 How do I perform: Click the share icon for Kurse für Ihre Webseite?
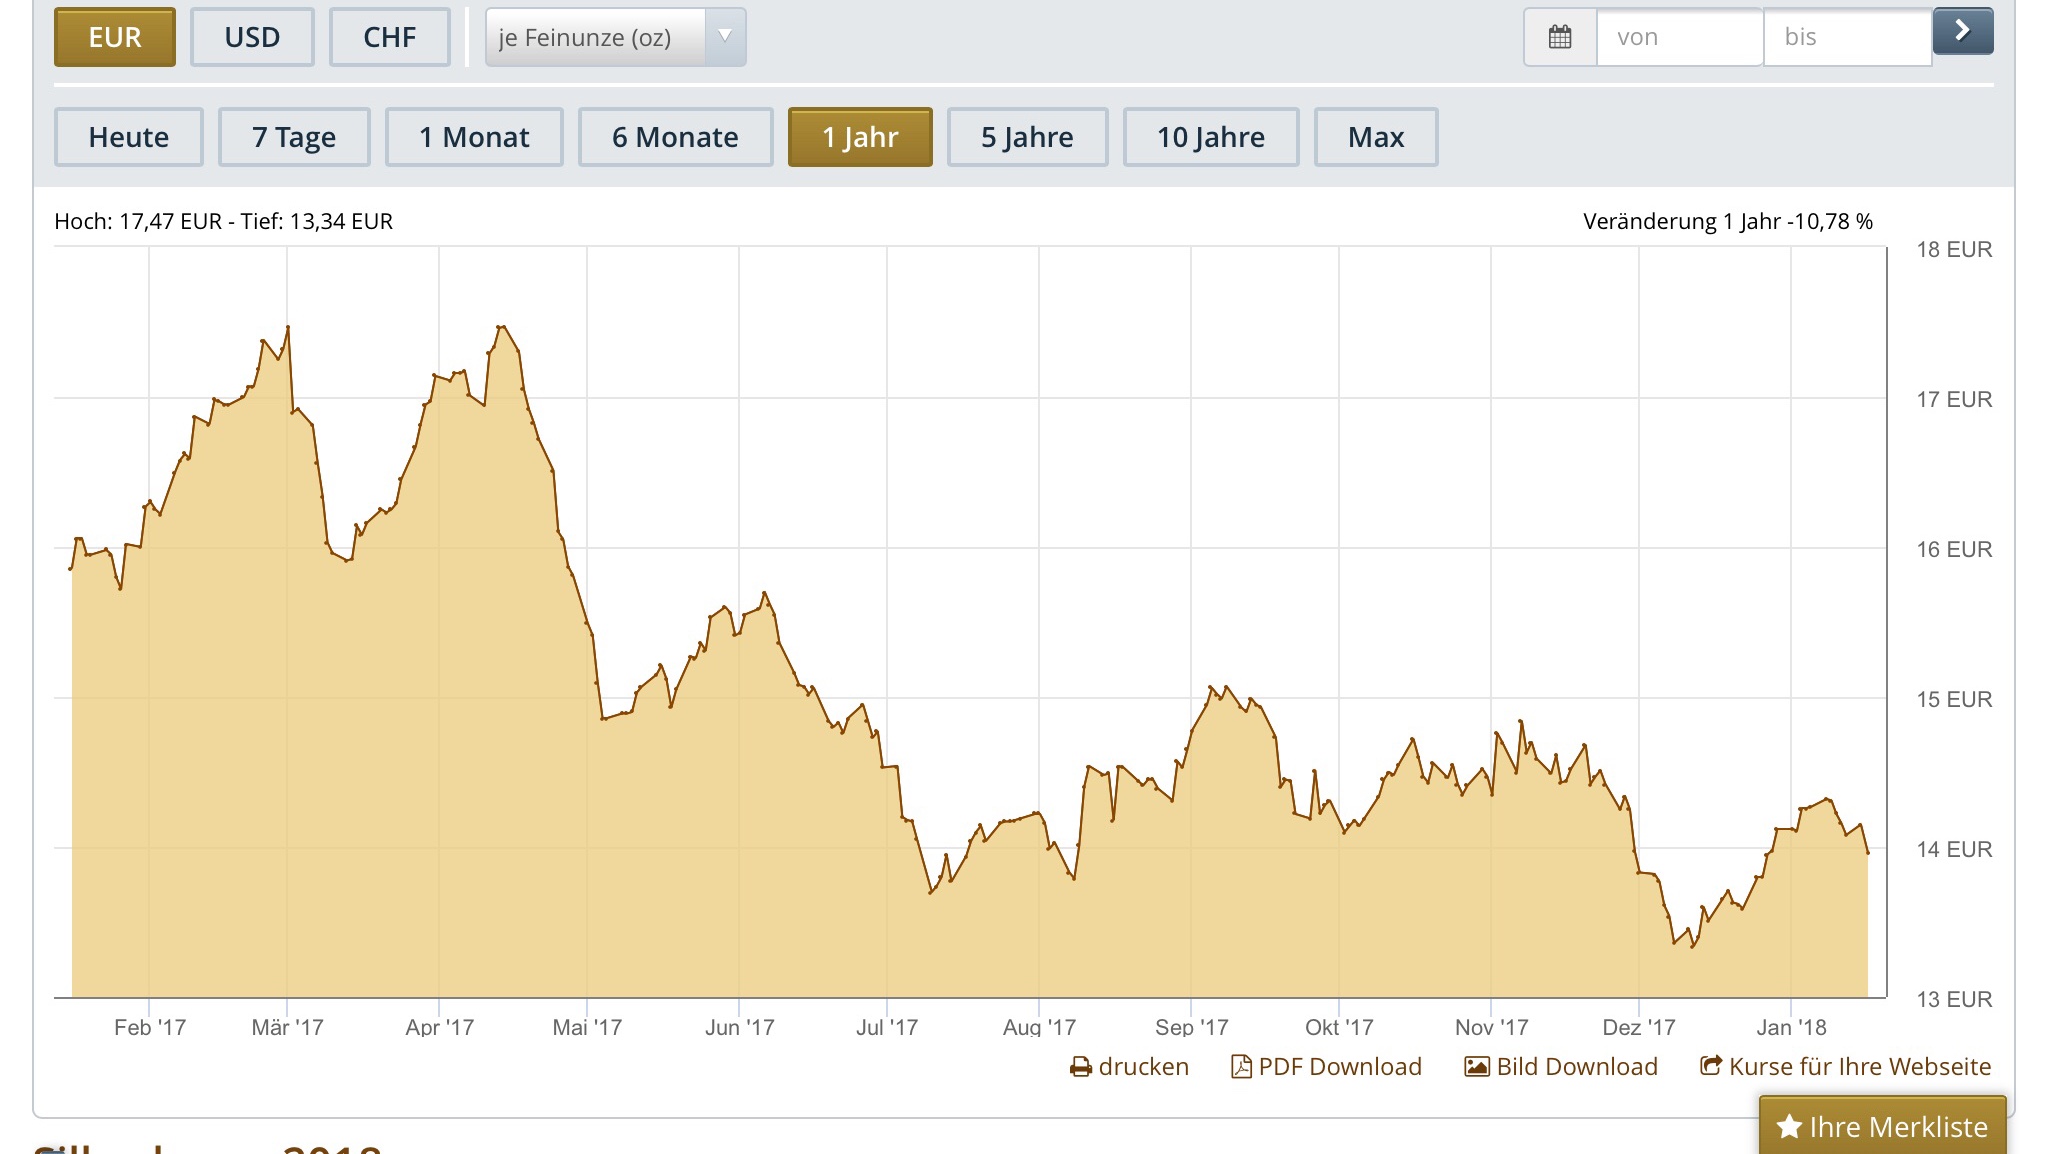coord(1711,1066)
